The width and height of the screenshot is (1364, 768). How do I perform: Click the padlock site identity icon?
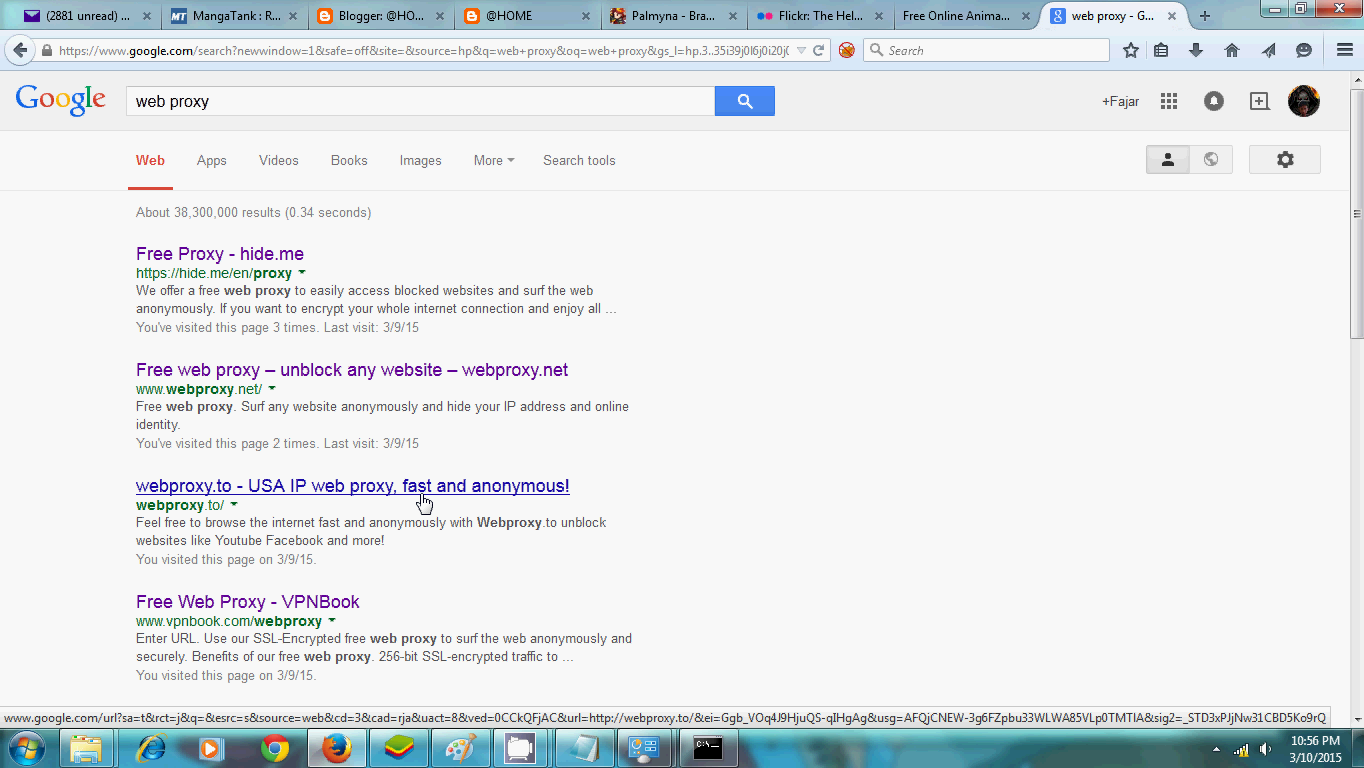click(x=46, y=51)
